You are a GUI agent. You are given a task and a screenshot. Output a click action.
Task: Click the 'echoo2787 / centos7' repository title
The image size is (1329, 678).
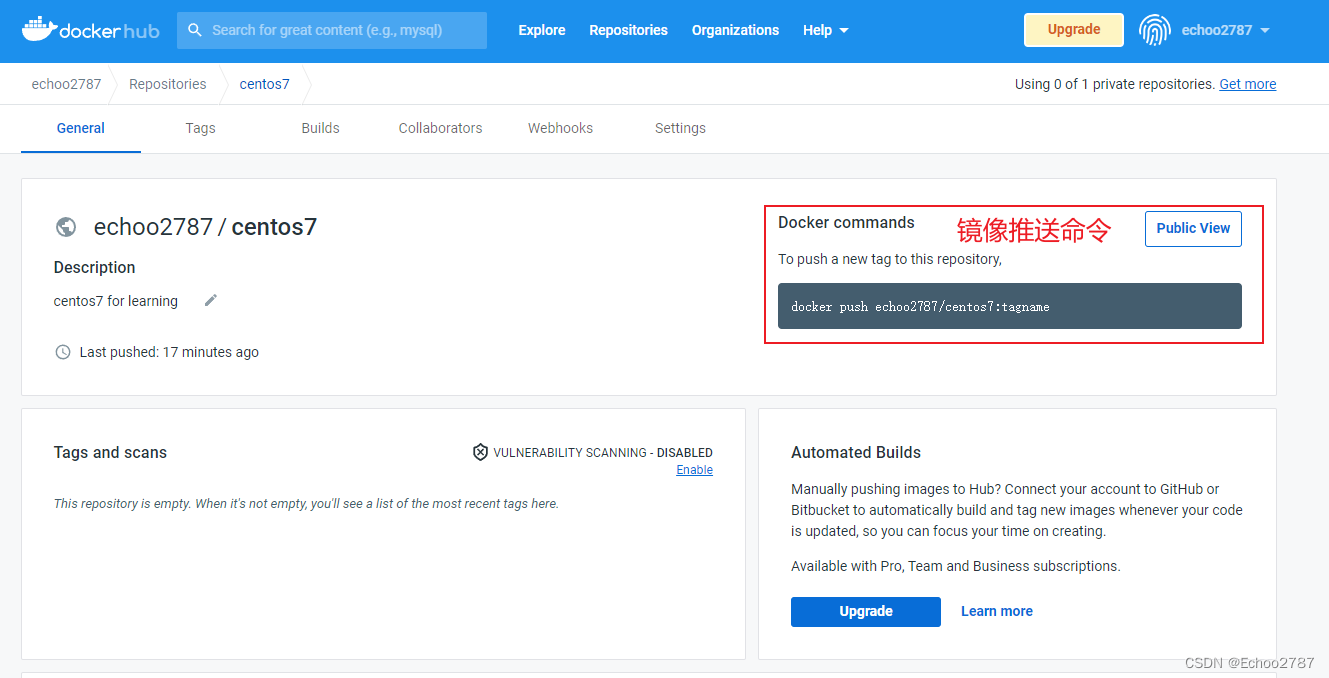pyautogui.click(x=205, y=227)
